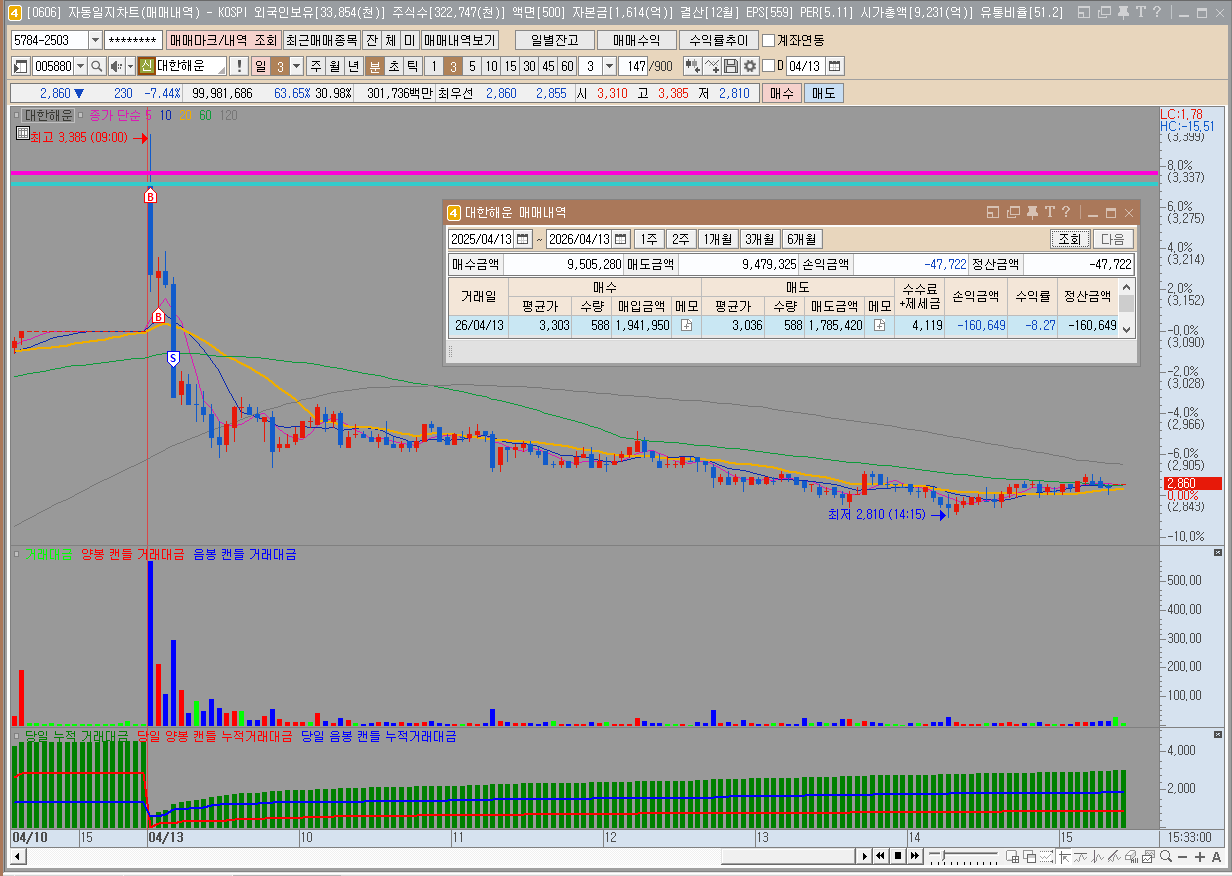Open the stock code 005880 dropdown arrow
1232x876 pixels.
(x=80, y=66)
